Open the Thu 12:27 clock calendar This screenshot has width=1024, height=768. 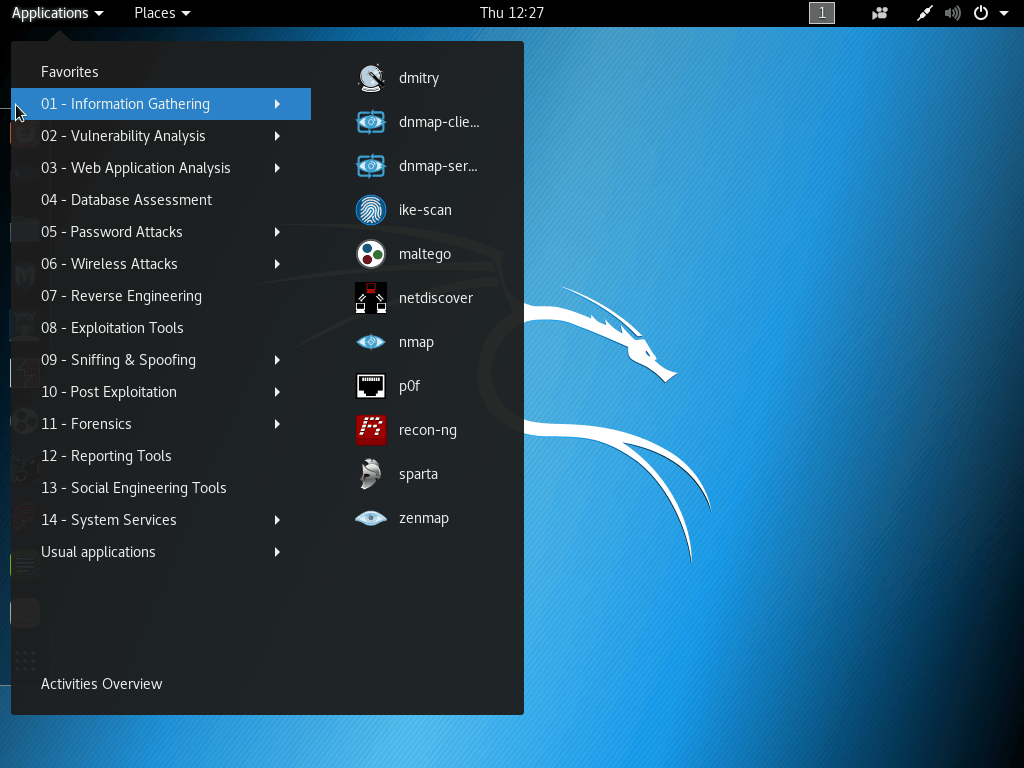tap(512, 13)
